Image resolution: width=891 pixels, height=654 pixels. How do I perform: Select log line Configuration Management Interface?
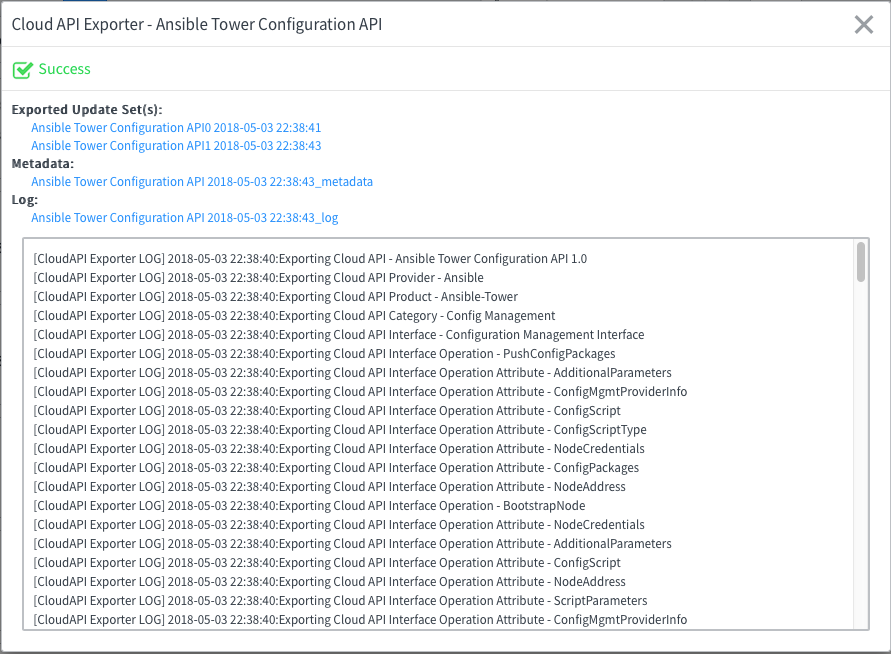click(339, 335)
